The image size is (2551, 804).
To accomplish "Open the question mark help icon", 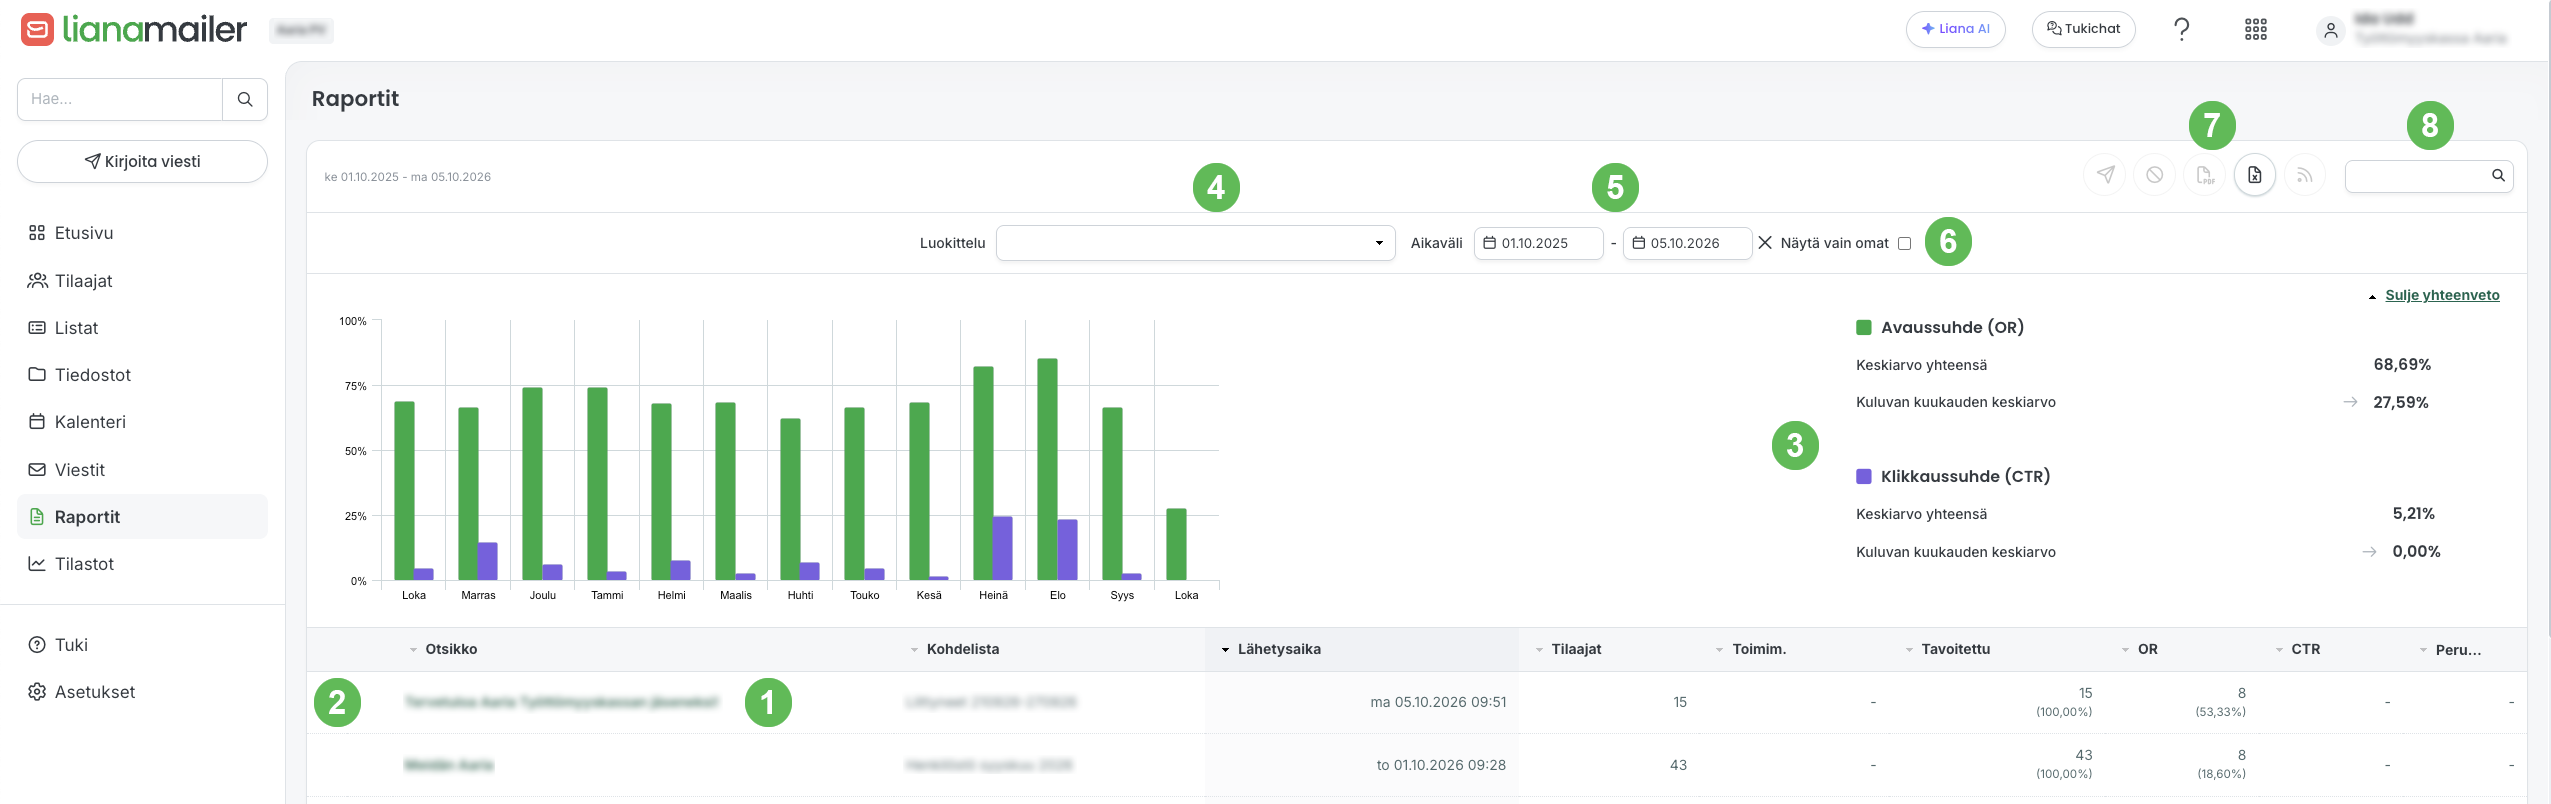I will [x=2181, y=30].
